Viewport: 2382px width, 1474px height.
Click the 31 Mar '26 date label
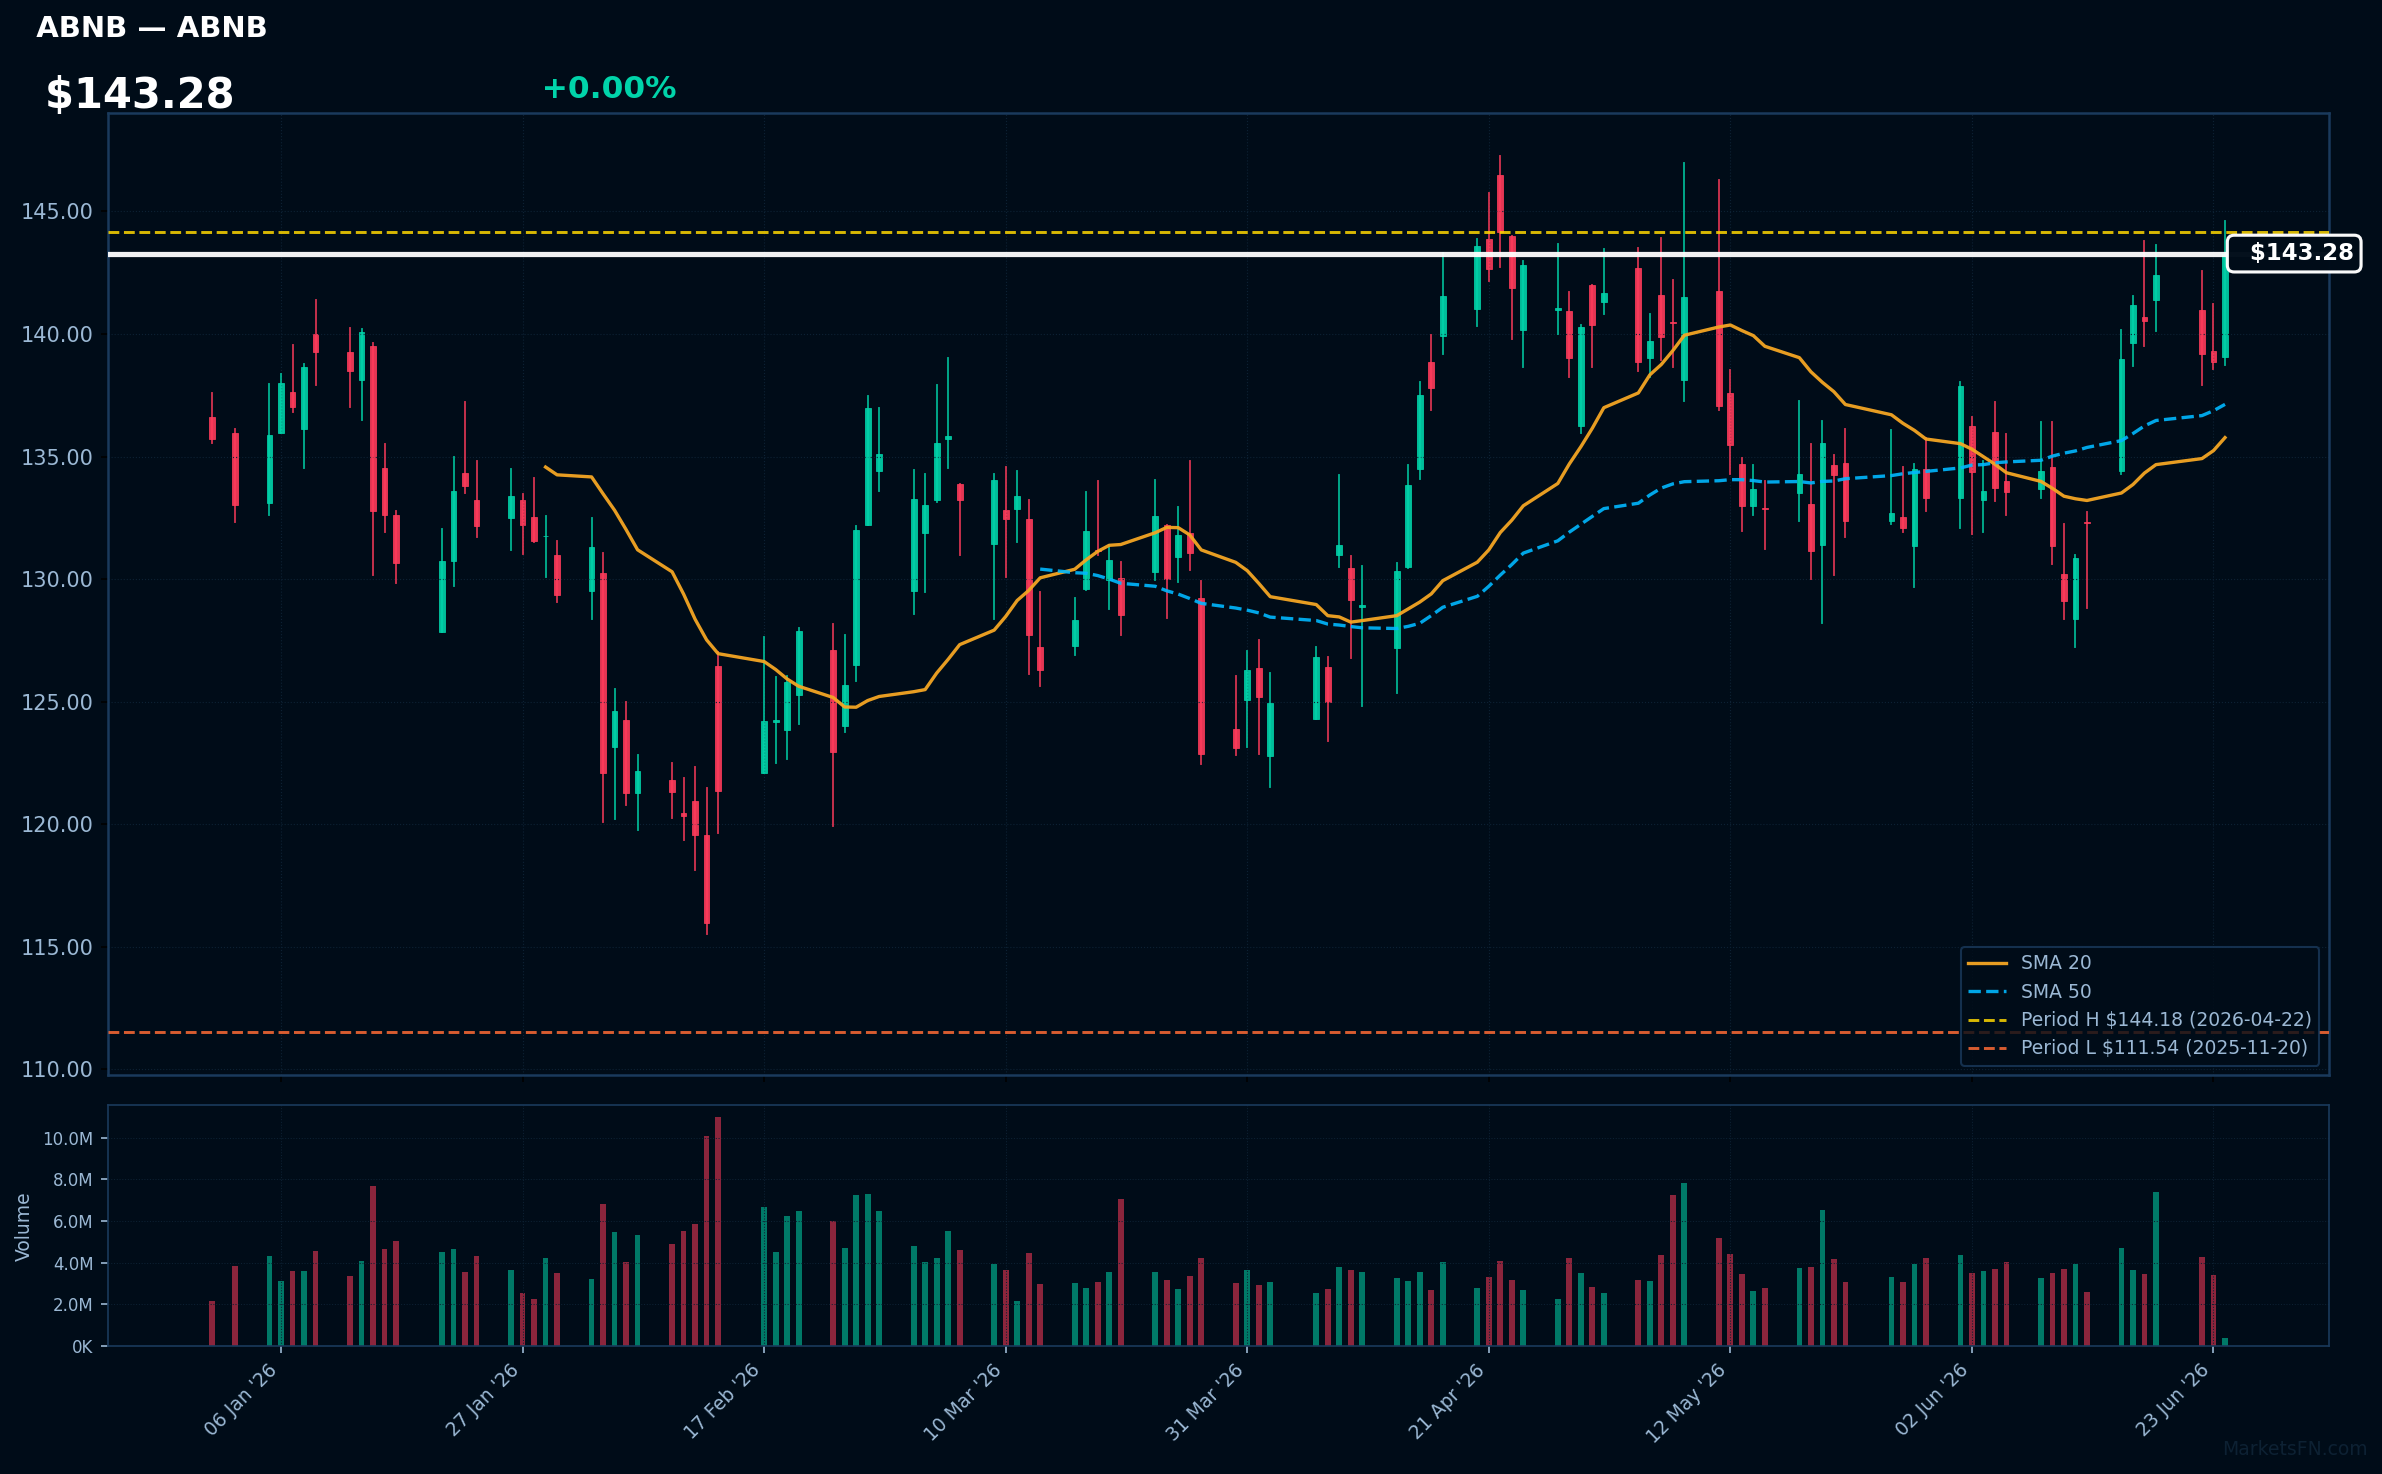[x=1205, y=1401]
